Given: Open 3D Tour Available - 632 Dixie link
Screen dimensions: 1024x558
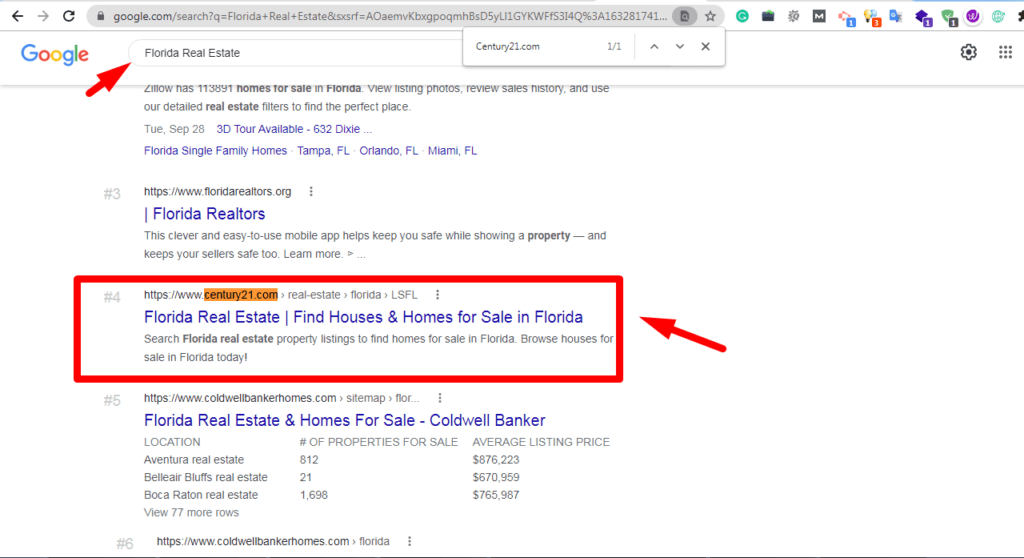Looking at the screenshot, I should pos(294,129).
